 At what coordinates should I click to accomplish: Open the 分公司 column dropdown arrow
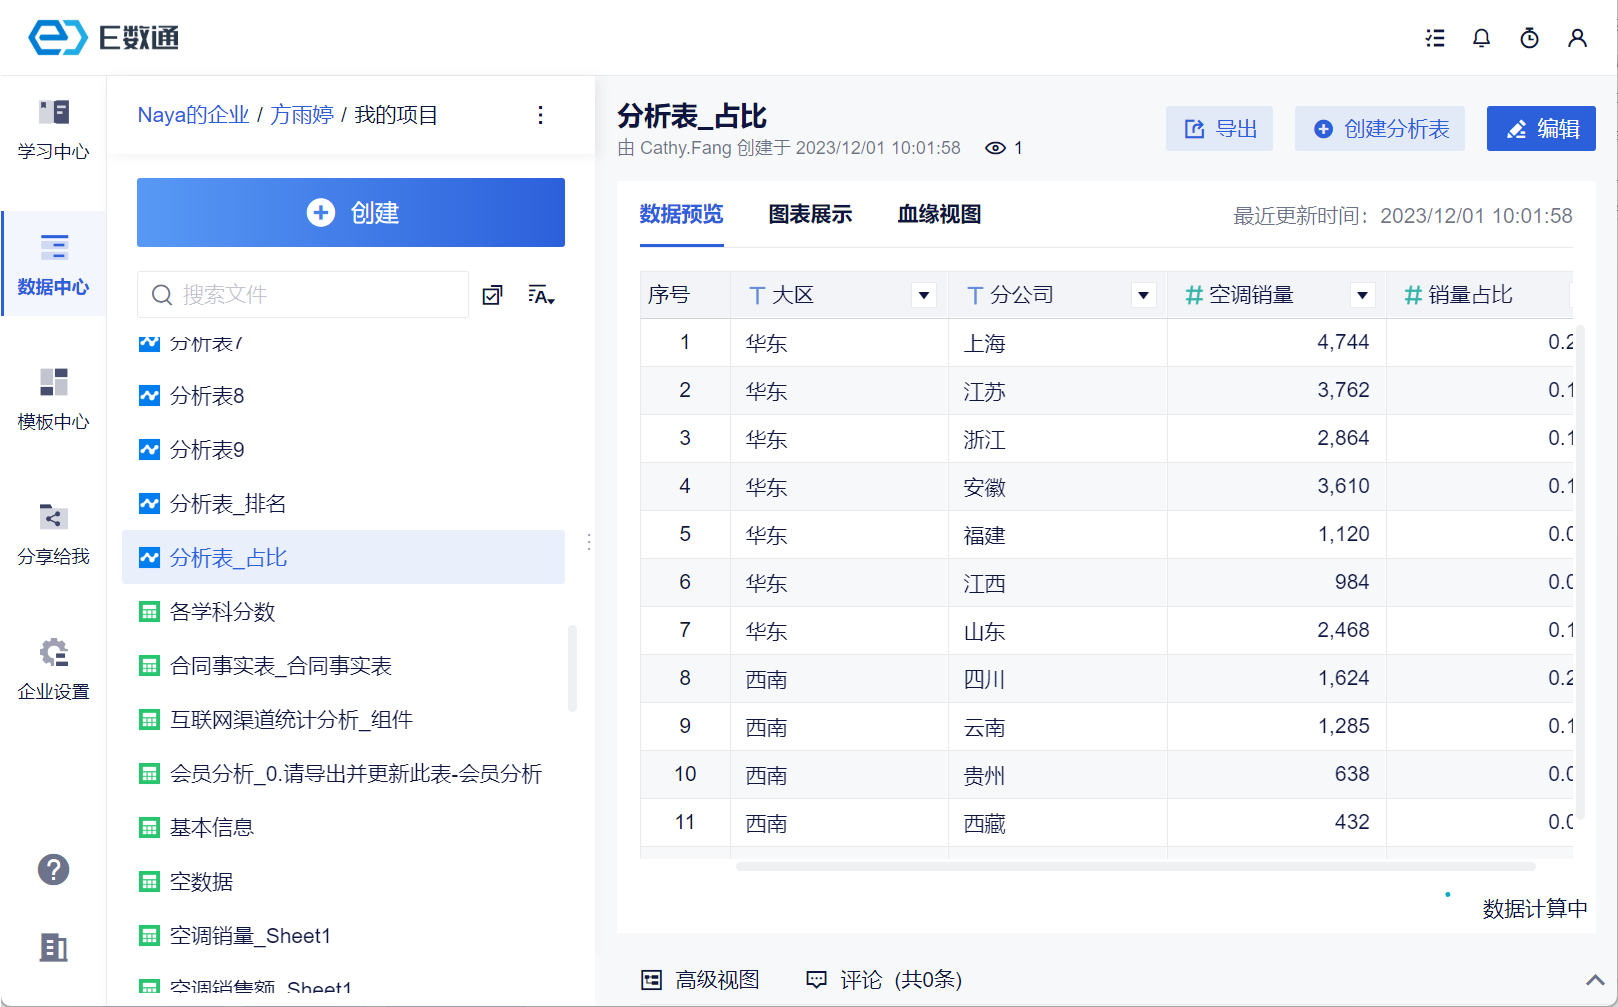(1143, 295)
